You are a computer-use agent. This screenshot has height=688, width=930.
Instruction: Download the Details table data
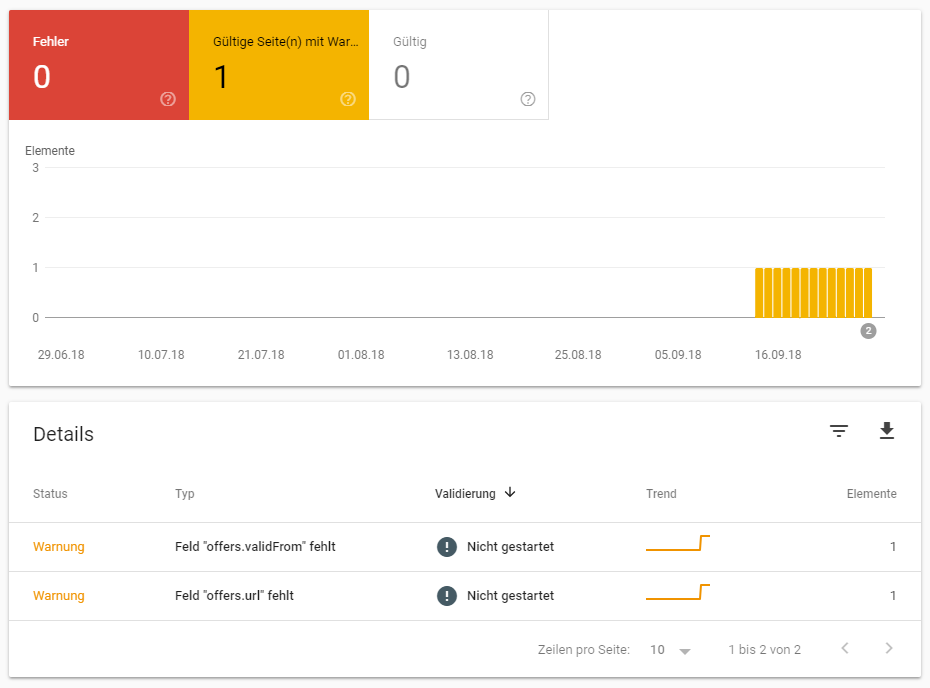[x=887, y=431]
